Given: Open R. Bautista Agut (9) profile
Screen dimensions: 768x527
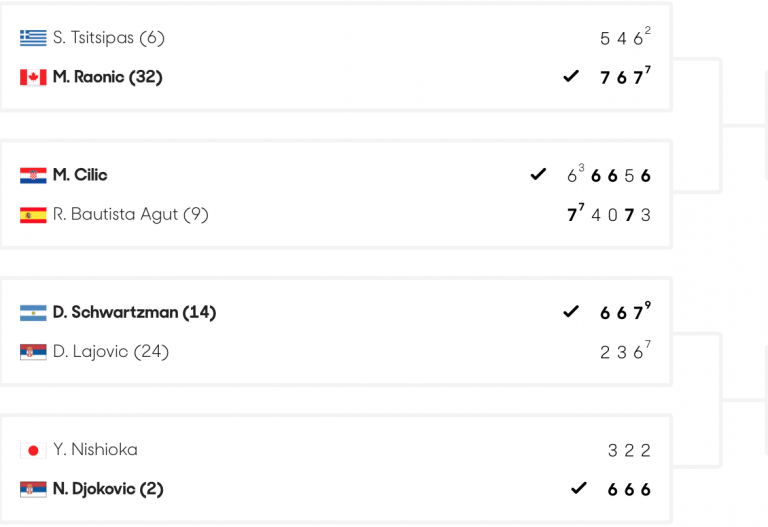Looking at the screenshot, I should point(131,215).
